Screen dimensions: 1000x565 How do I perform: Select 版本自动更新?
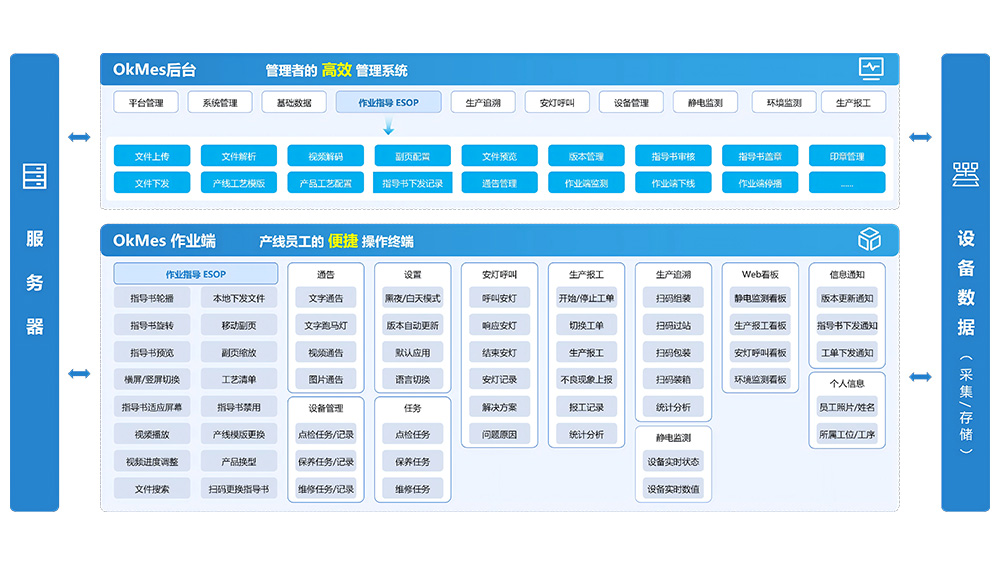click(x=413, y=325)
